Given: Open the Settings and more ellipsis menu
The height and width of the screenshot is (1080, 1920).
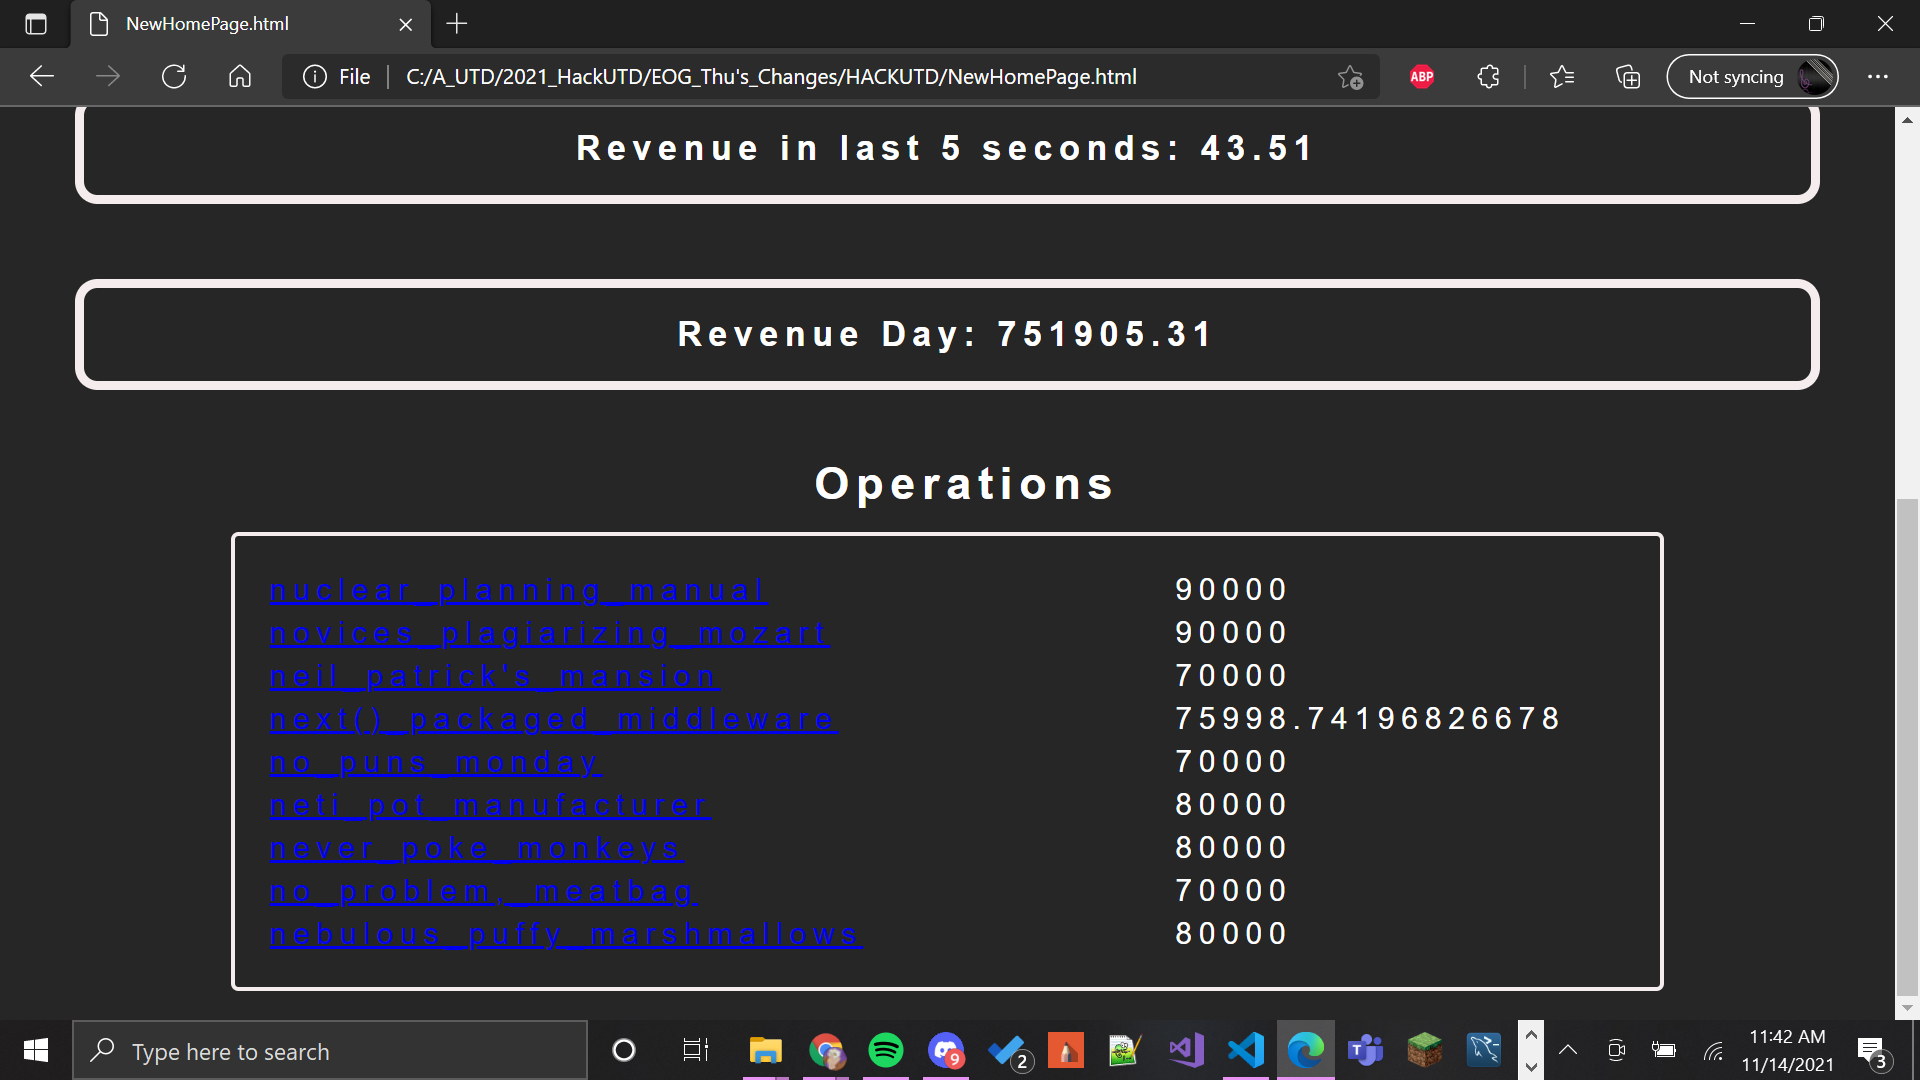Looking at the screenshot, I should 1878,77.
